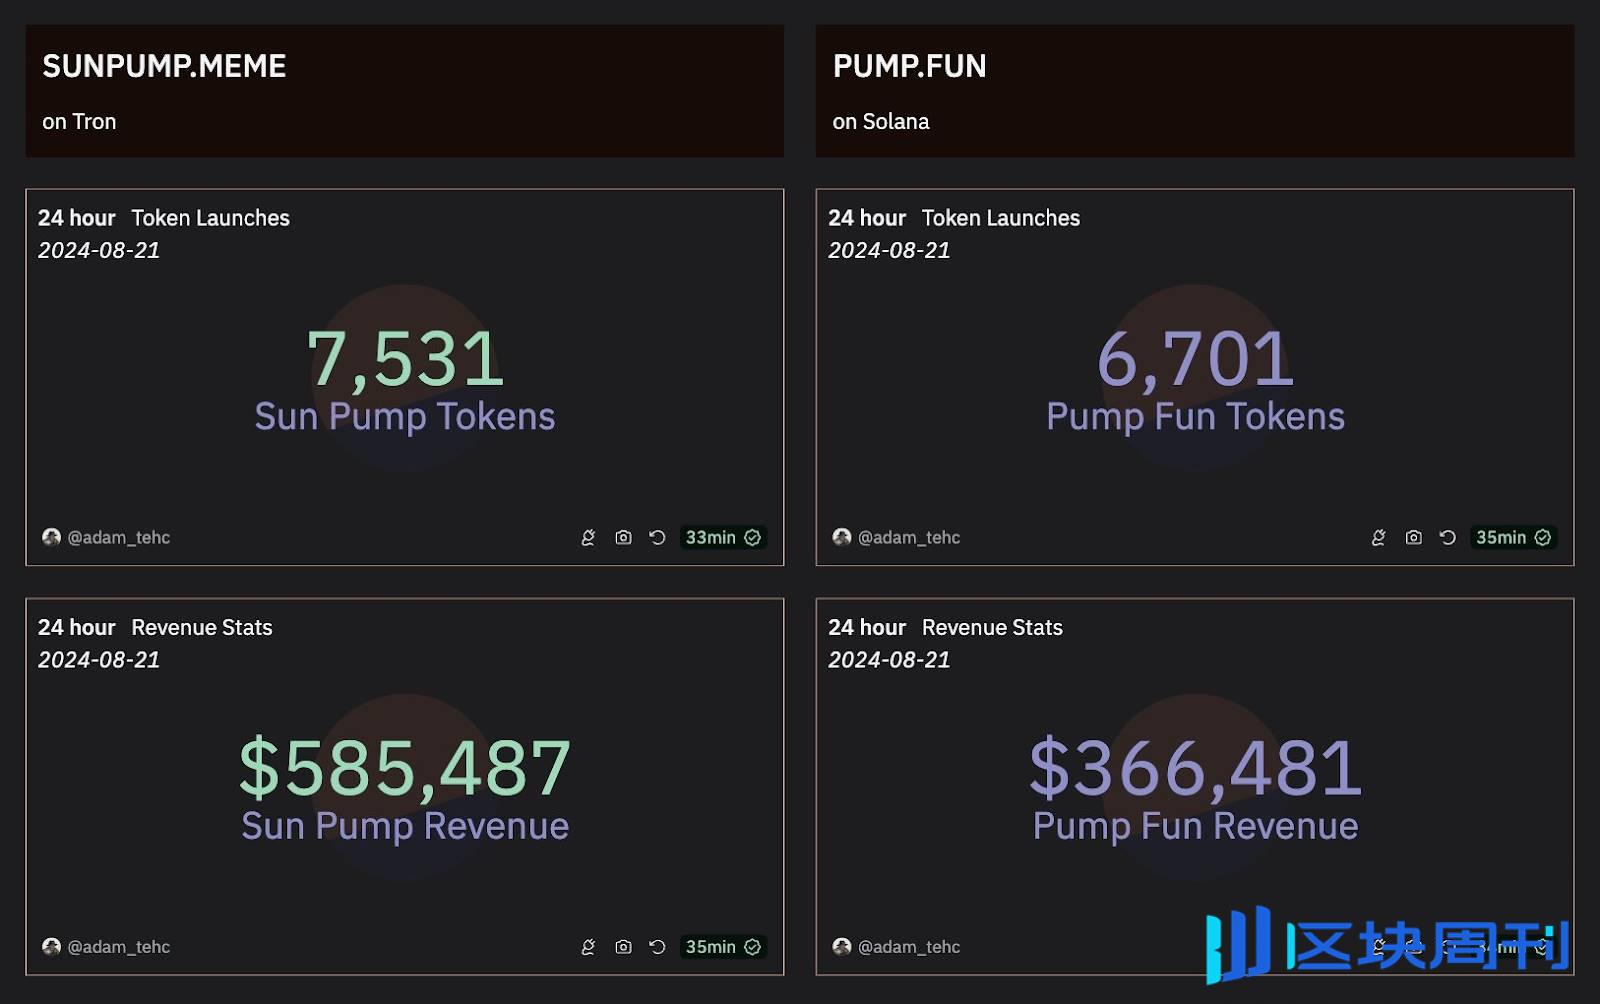Click the 2024-08-21 date in Pump Fun Revenue card

pos(889,659)
